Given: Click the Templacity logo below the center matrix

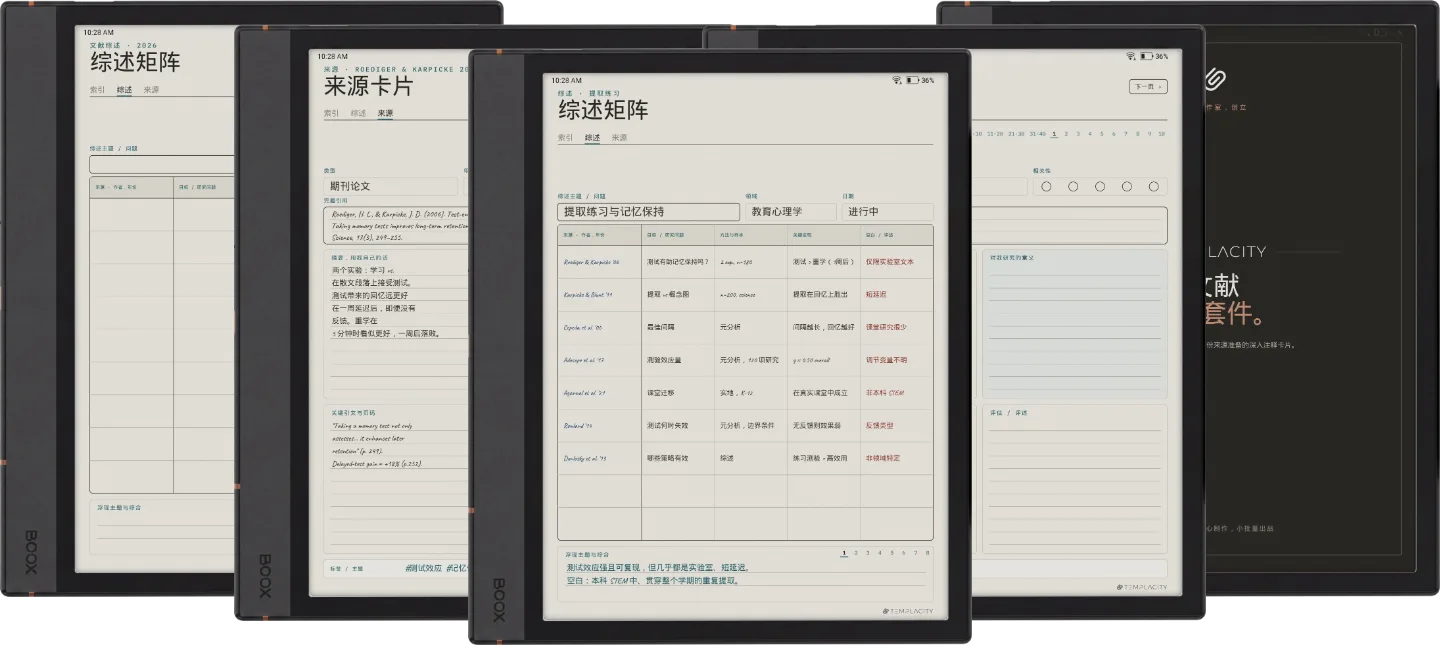Looking at the screenshot, I should (908, 611).
